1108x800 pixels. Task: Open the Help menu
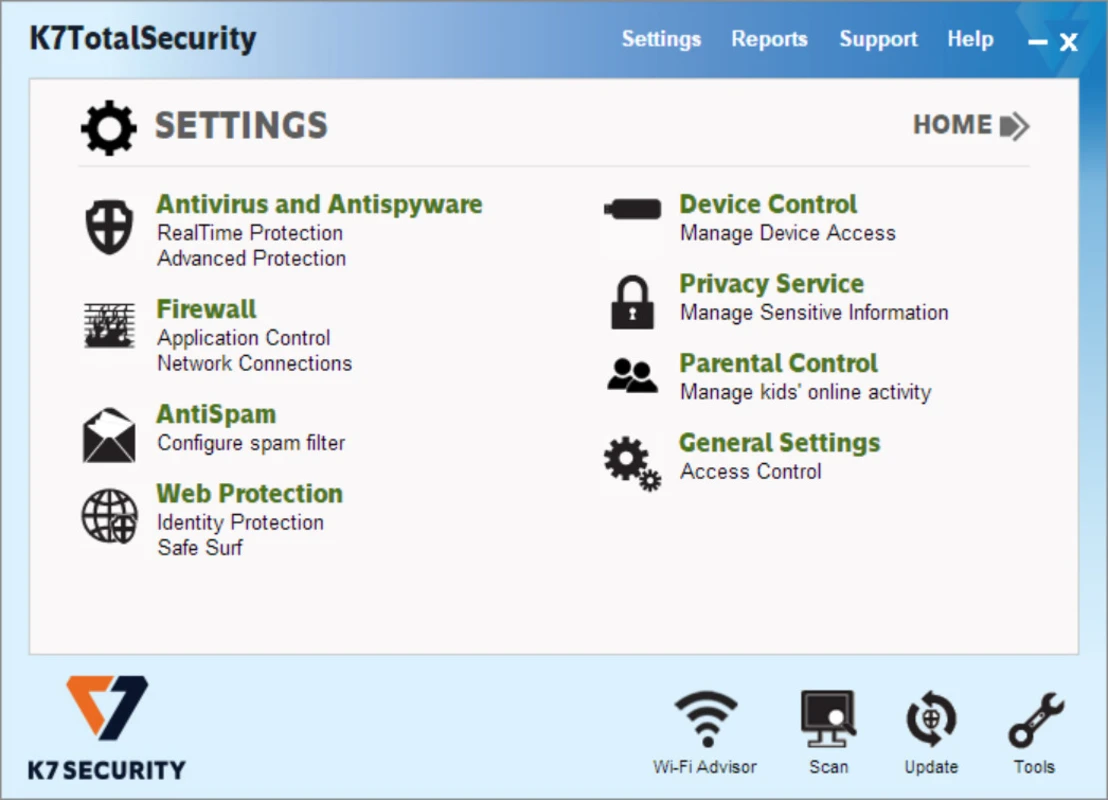(x=970, y=40)
